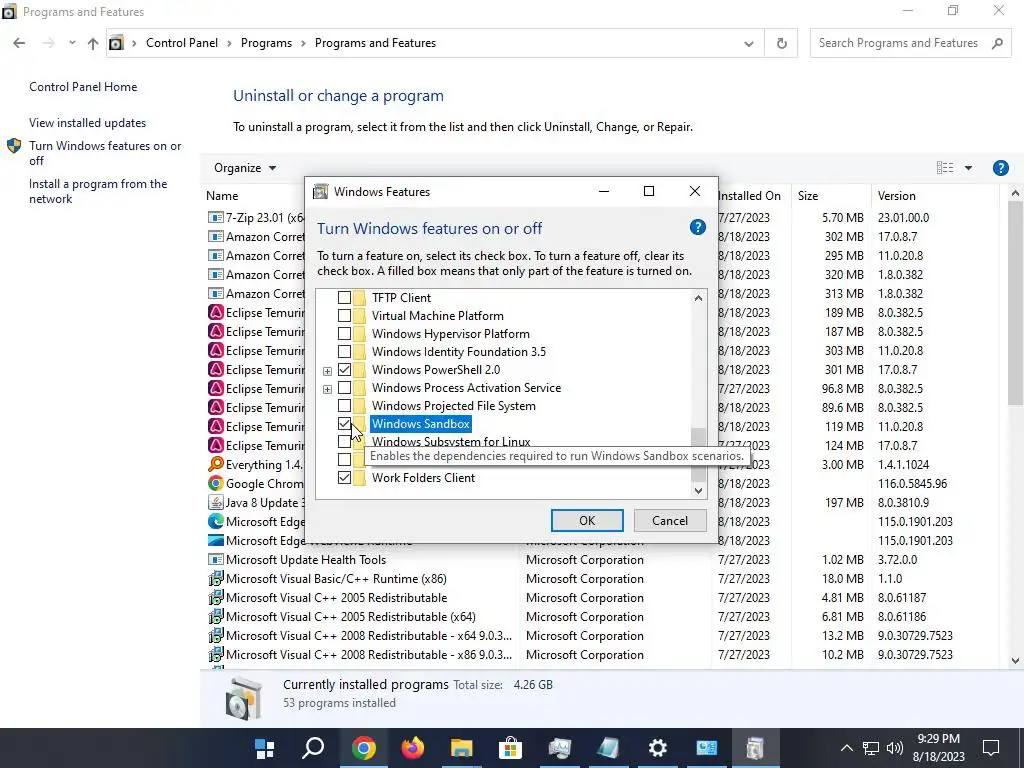Viewport: 1024px width, 768px height.
Task: Open File Explorer from taskbar
Action: (x=461, y=748)
